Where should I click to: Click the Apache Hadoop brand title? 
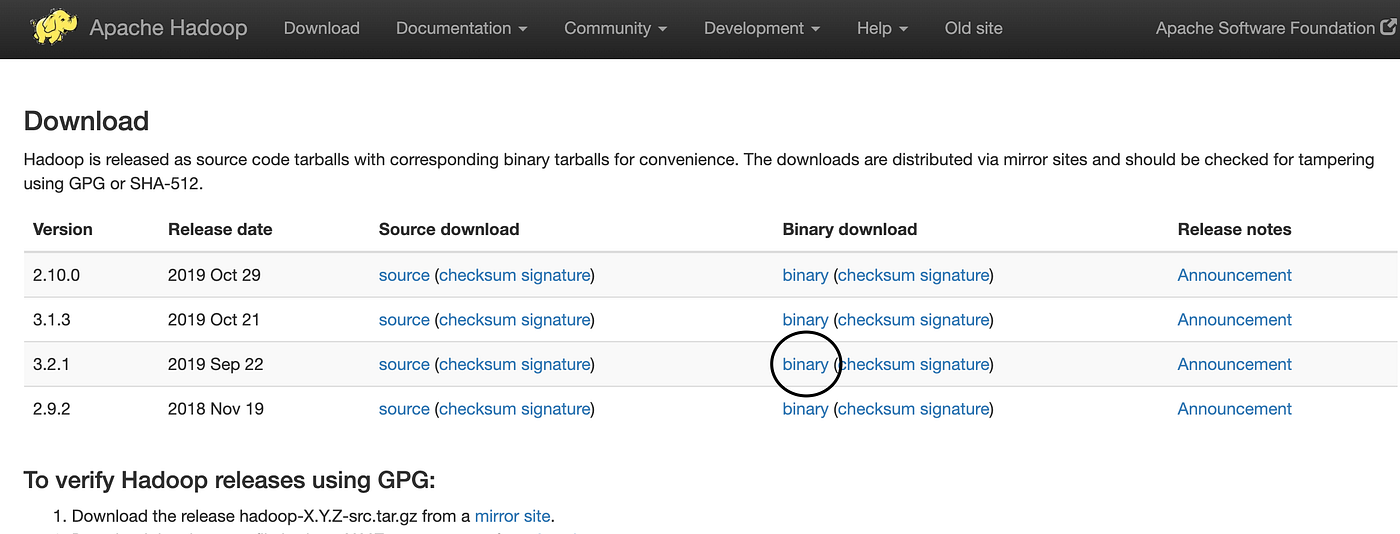pyautogui.click(x=168, y=28)
